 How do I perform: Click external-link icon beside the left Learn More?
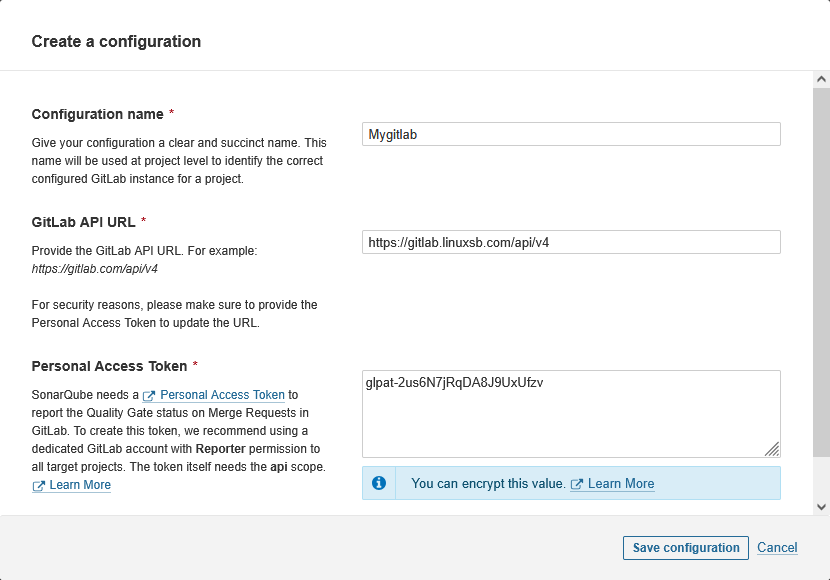39,486
